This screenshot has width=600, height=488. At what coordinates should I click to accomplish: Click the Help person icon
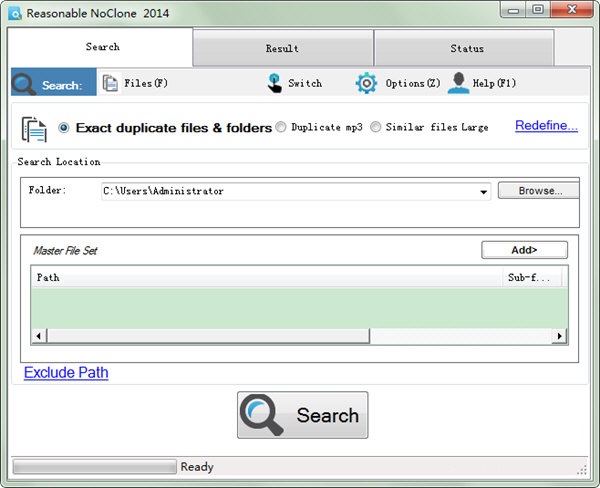[458, 83]
